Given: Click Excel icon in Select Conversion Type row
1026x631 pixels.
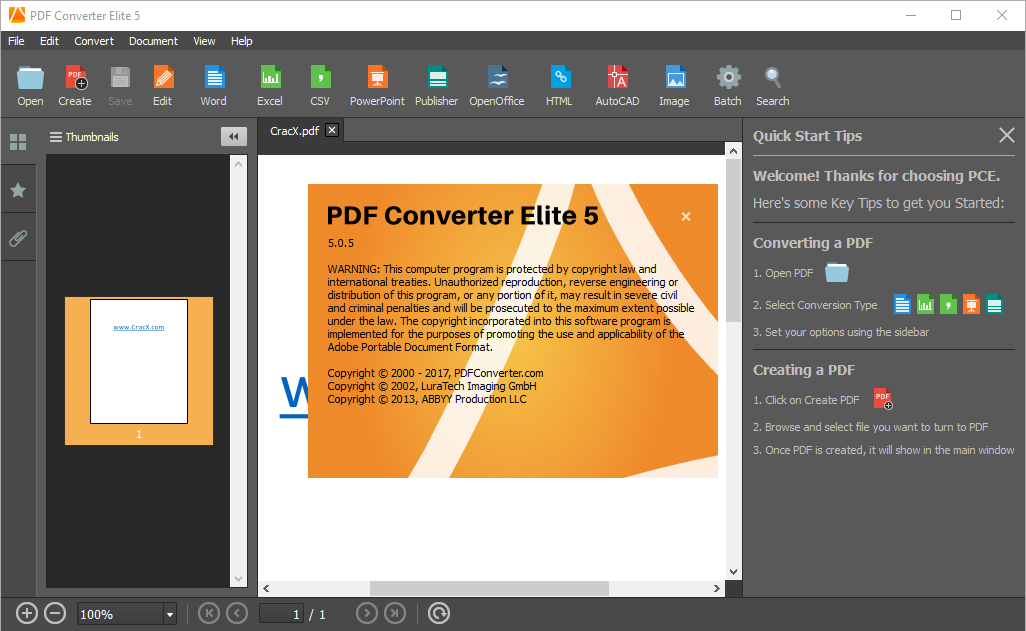Looking at the screenshot, I should click(x=925, y=304).
